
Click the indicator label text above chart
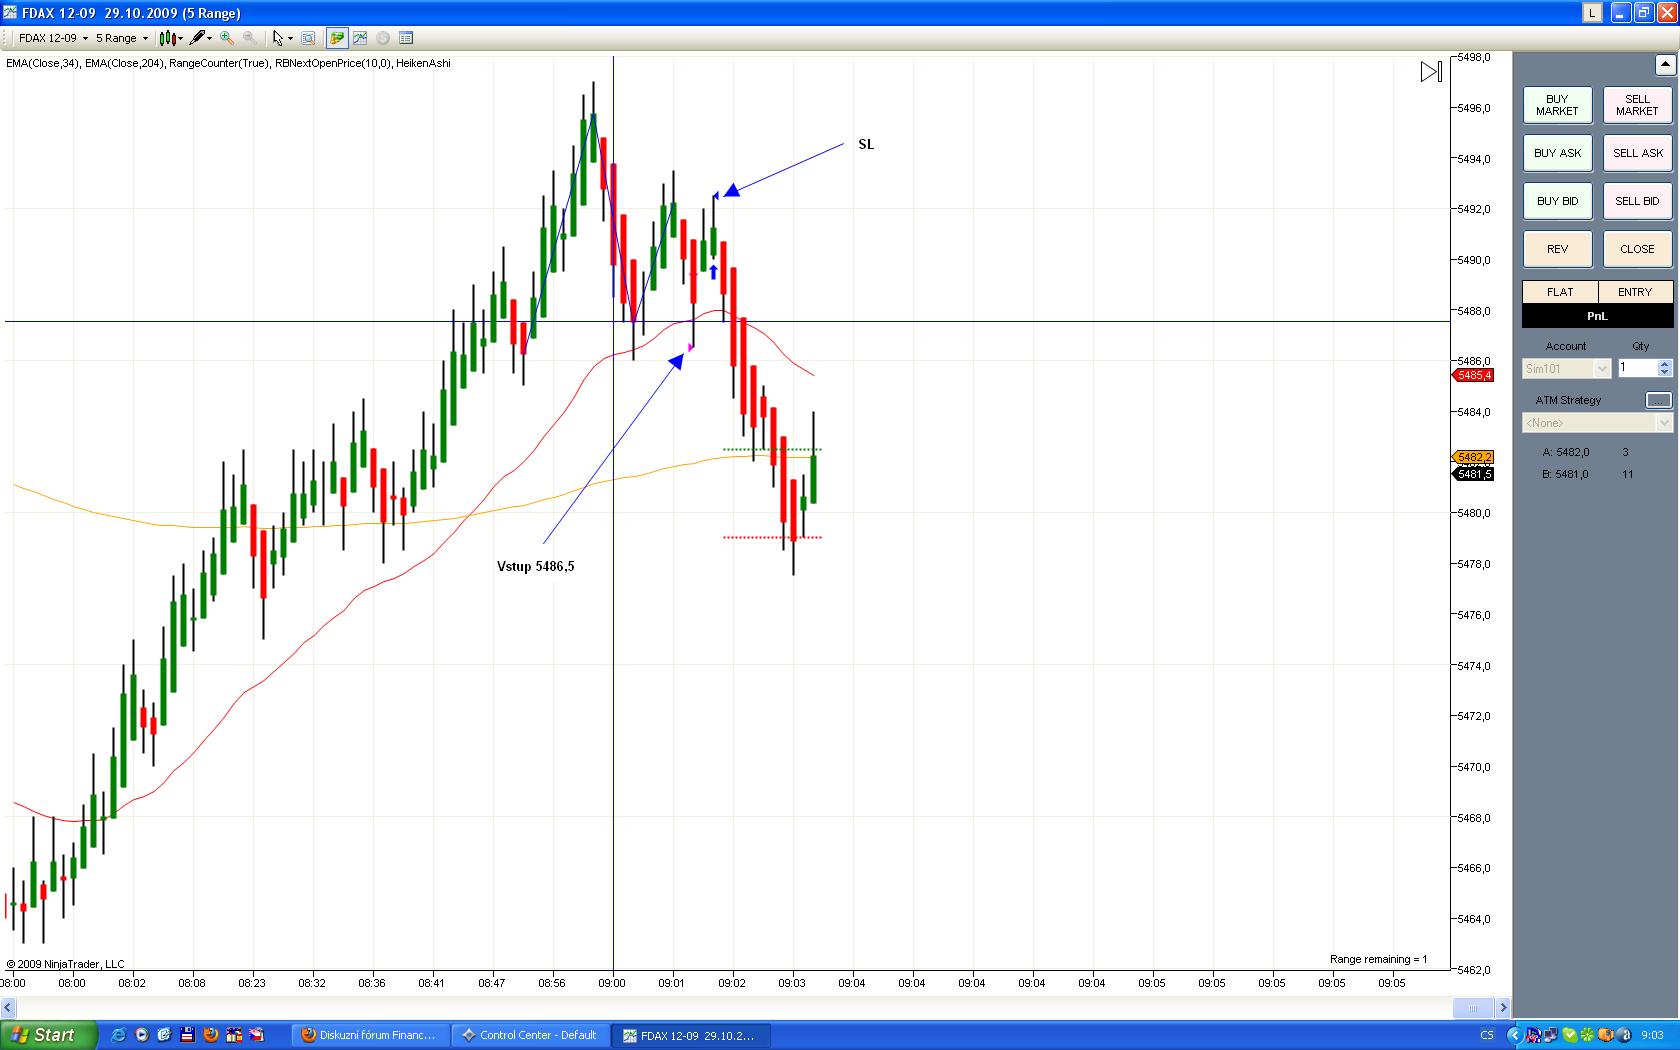228,63
